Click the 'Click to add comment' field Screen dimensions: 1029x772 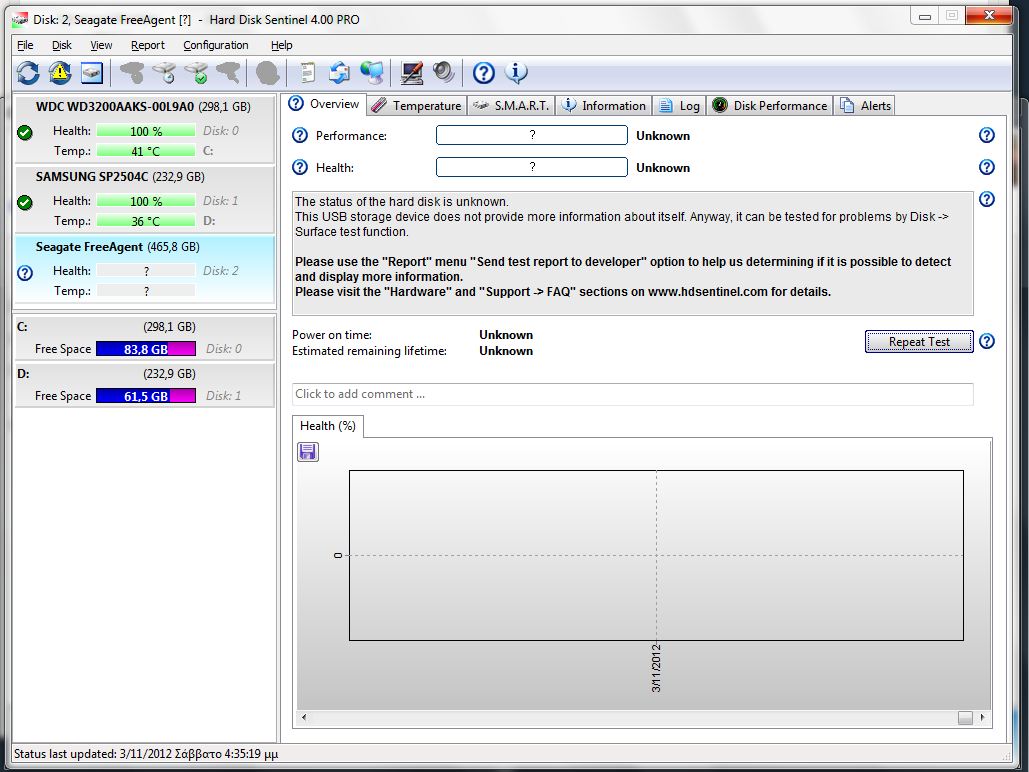[x=633, y=394]
